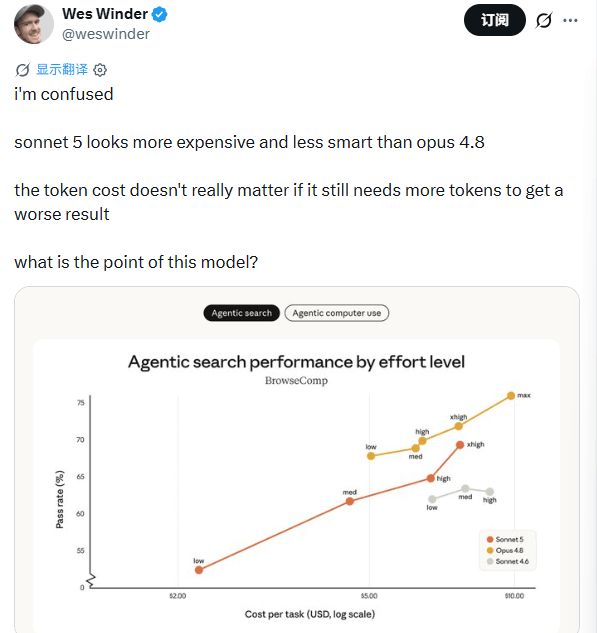This screenshot has height=633, width=597.
Task: Click the Opus 4.8 max data point
Action: [511, 396]
